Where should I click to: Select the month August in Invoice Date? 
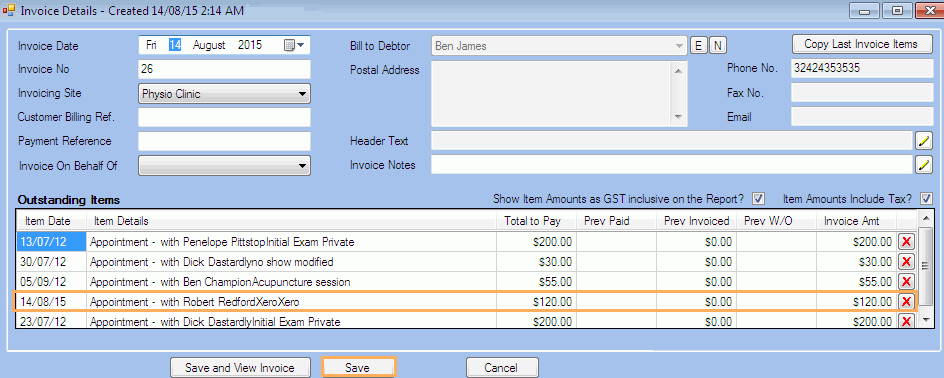point(209,45)
